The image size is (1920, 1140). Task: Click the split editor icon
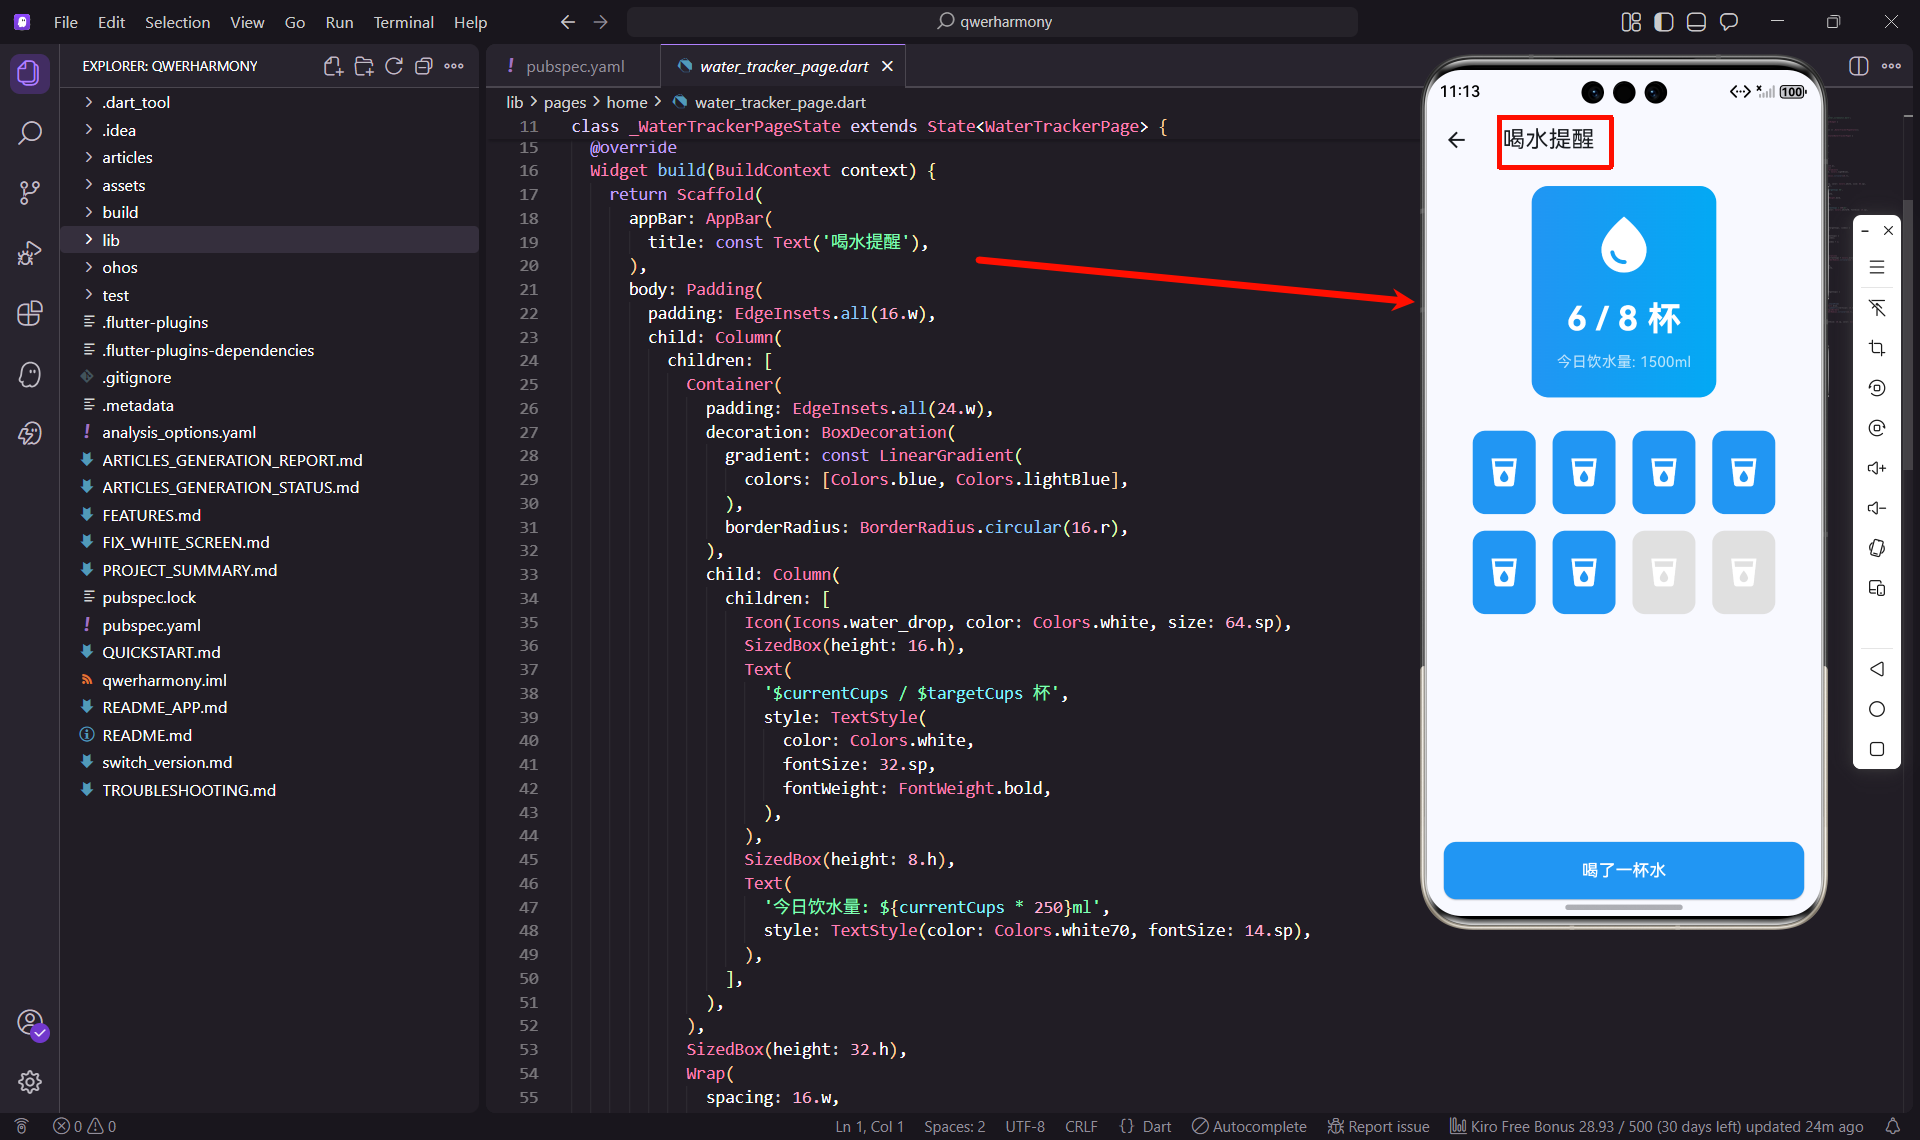1858,66
